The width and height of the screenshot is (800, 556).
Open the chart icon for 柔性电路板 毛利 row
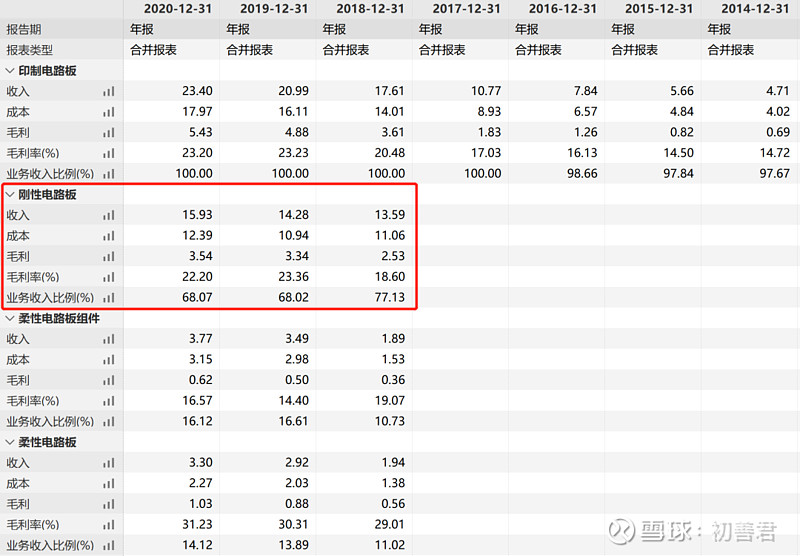[x=109, y=504]
